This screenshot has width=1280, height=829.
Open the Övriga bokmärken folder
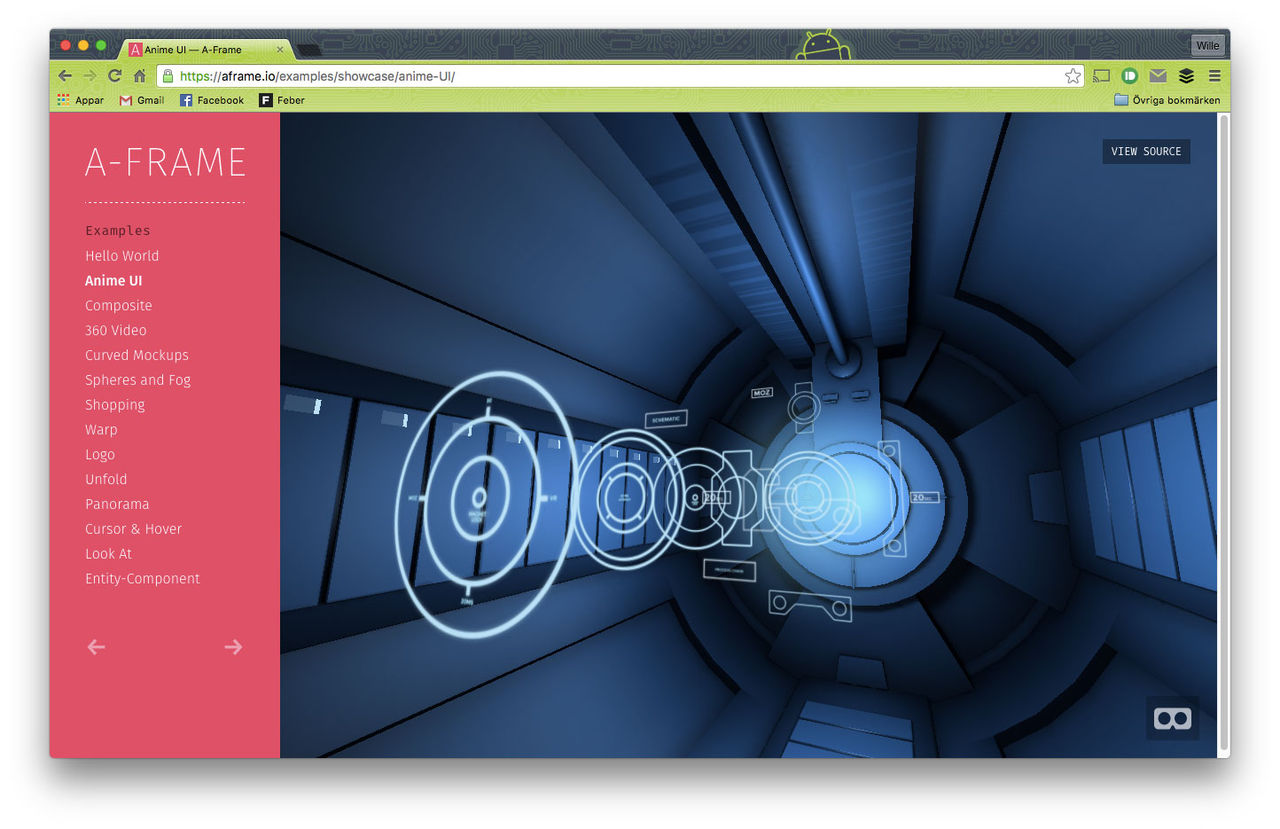(x=1167, y=100)
